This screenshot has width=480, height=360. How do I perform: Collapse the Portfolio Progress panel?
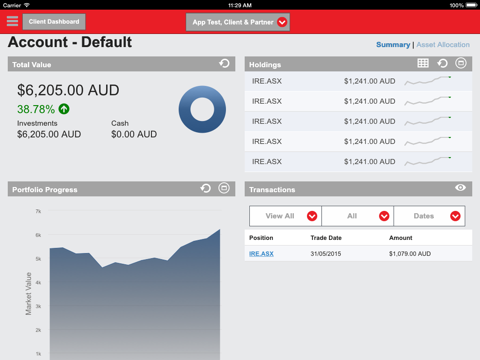pyautogui.click(x=224, y=188)
